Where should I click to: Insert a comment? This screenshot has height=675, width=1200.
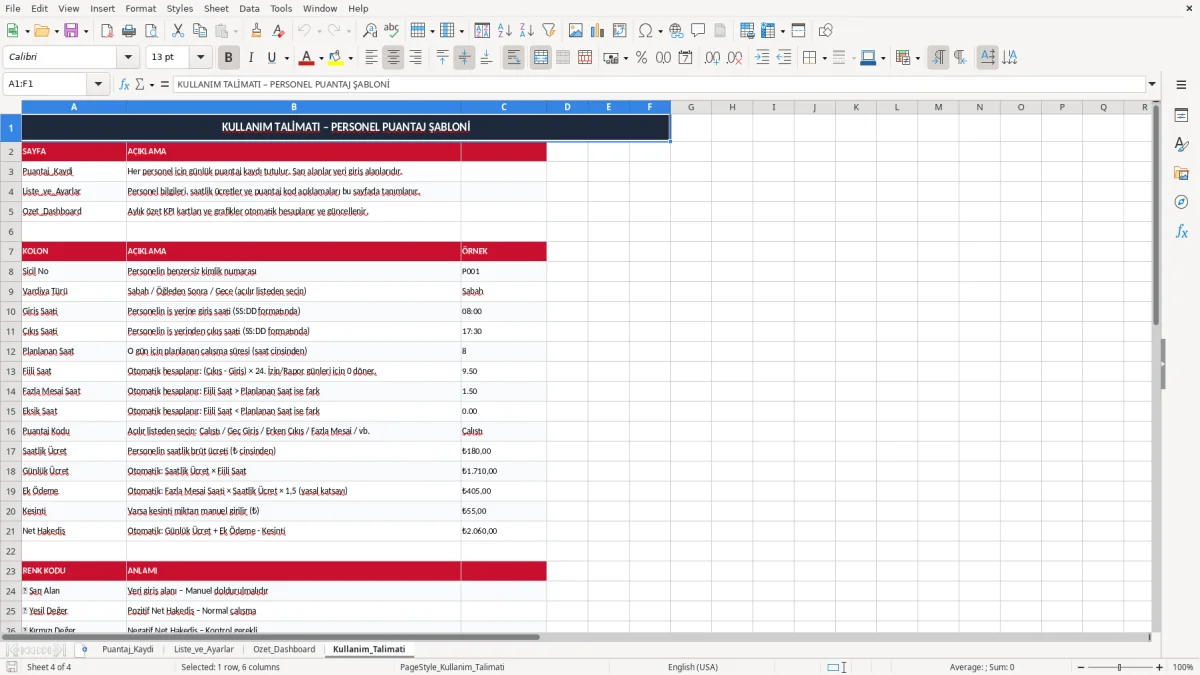coord(698,31)
